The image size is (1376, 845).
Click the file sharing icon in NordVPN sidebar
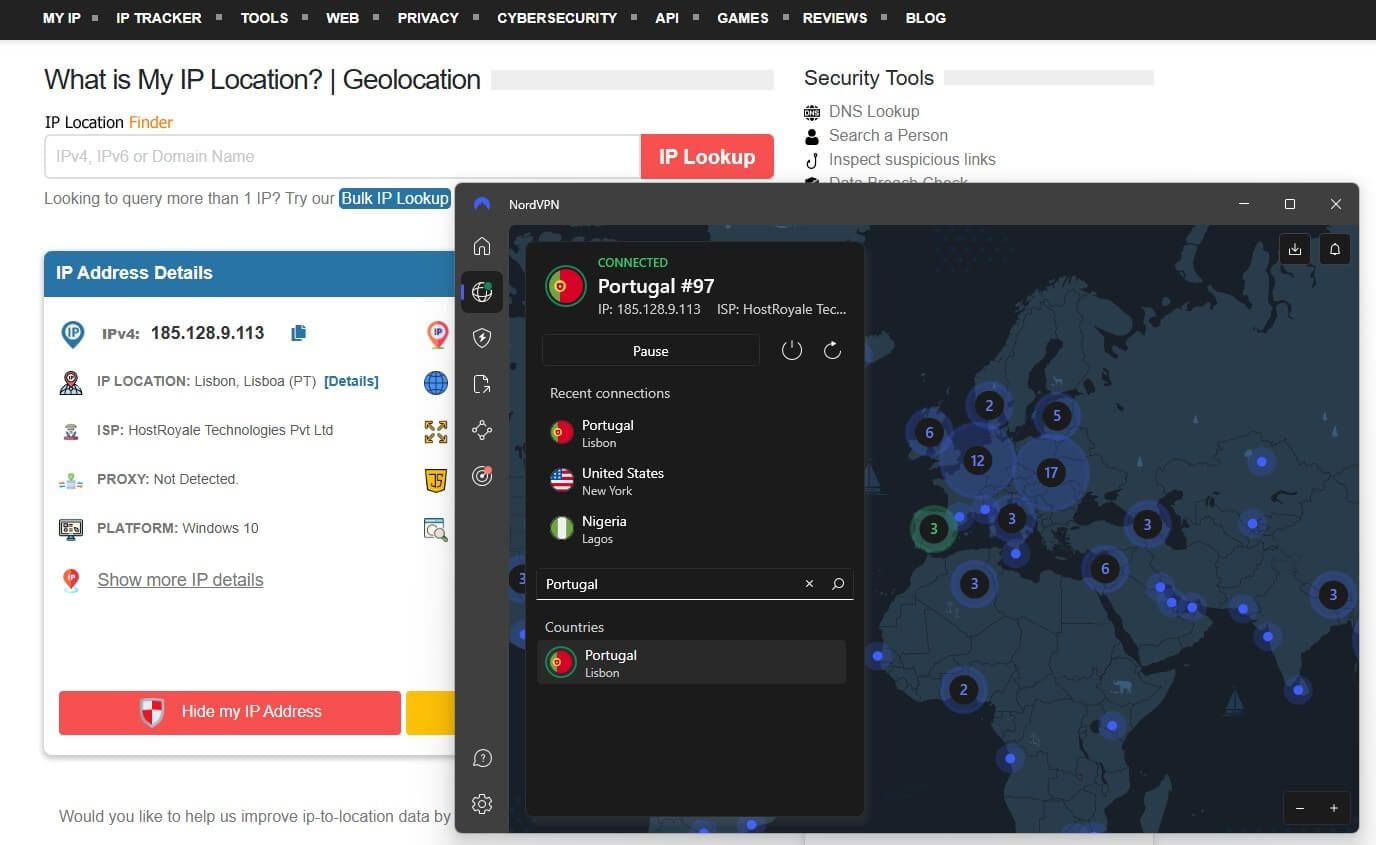482,382
